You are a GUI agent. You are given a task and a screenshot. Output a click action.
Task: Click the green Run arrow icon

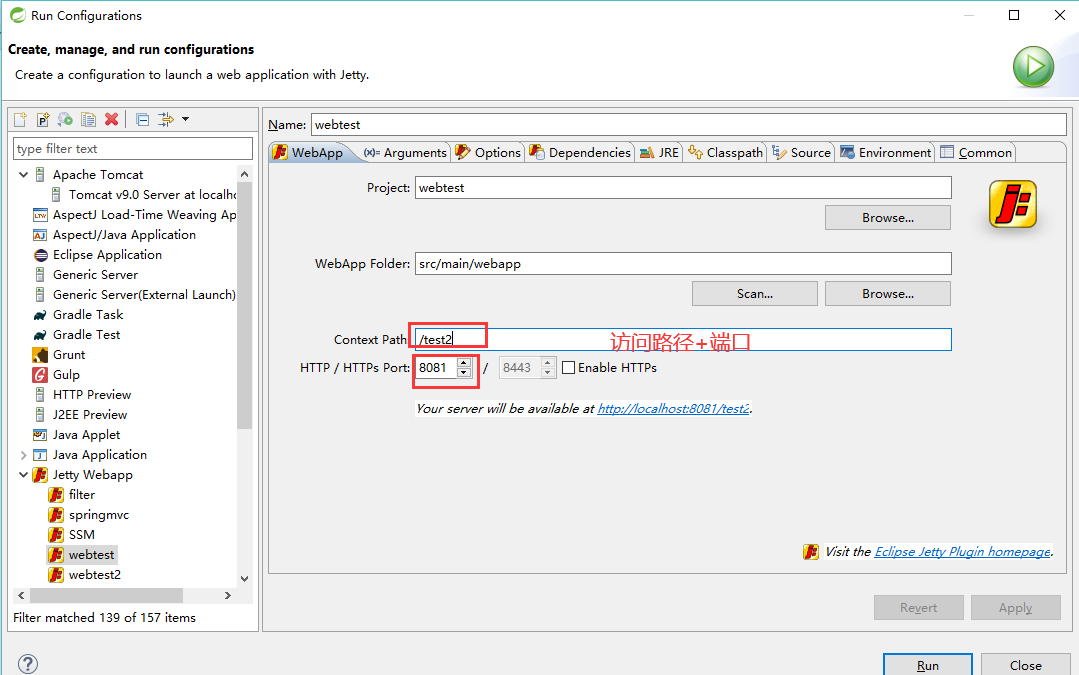pos(1033,67)
